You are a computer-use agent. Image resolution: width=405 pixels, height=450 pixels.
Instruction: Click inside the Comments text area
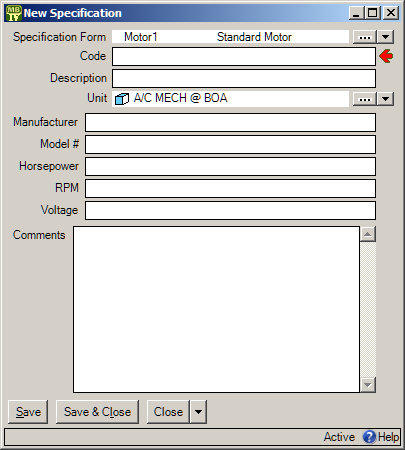[216, 309]
